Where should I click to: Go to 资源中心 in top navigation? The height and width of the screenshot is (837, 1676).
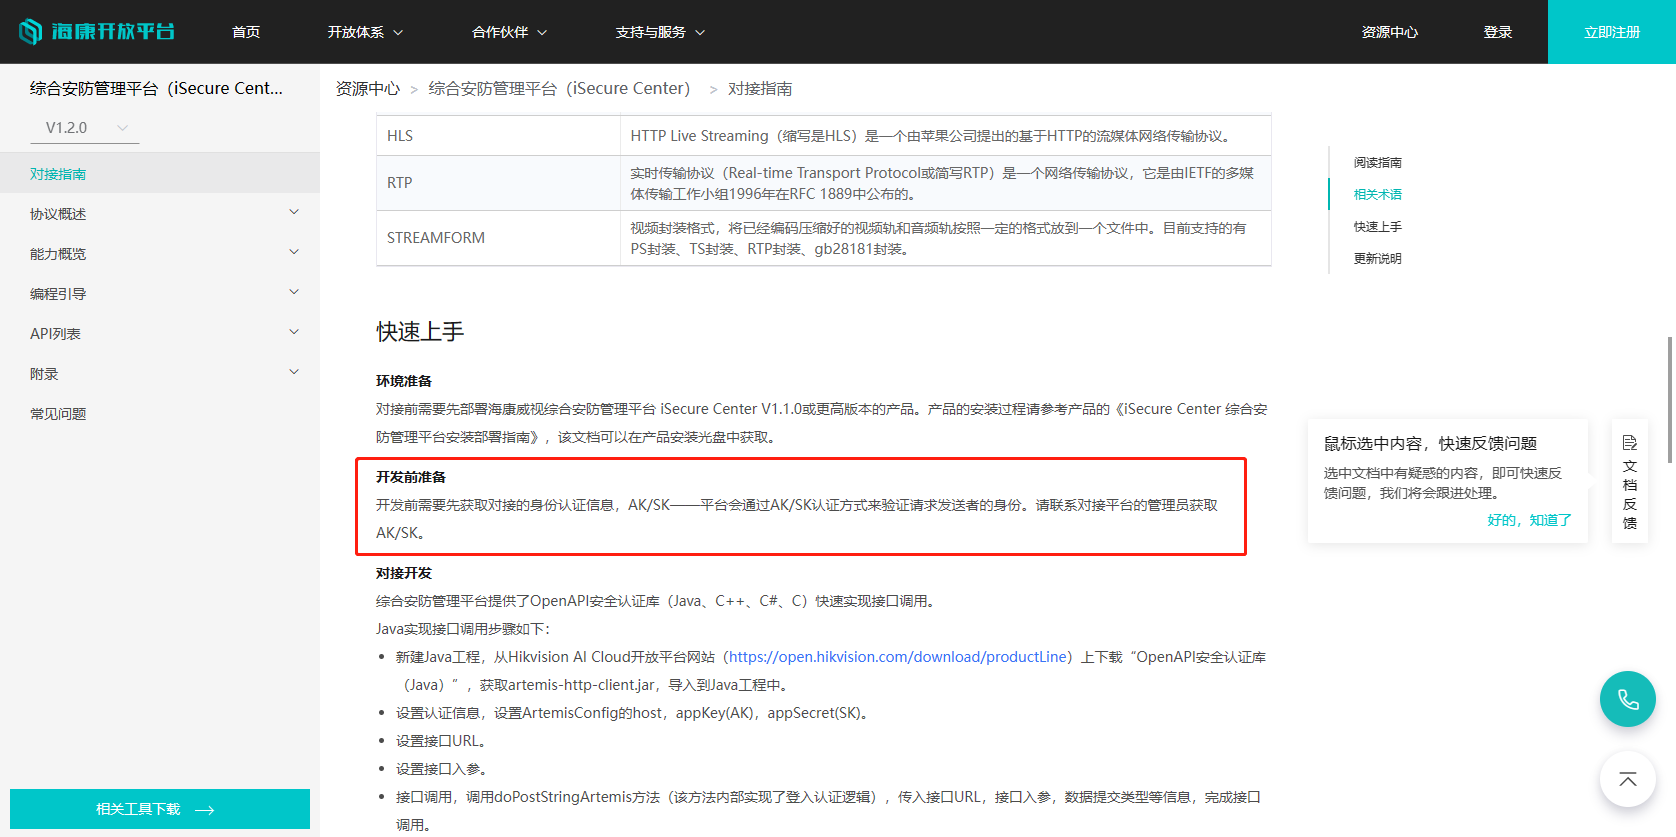point(1390,32)
